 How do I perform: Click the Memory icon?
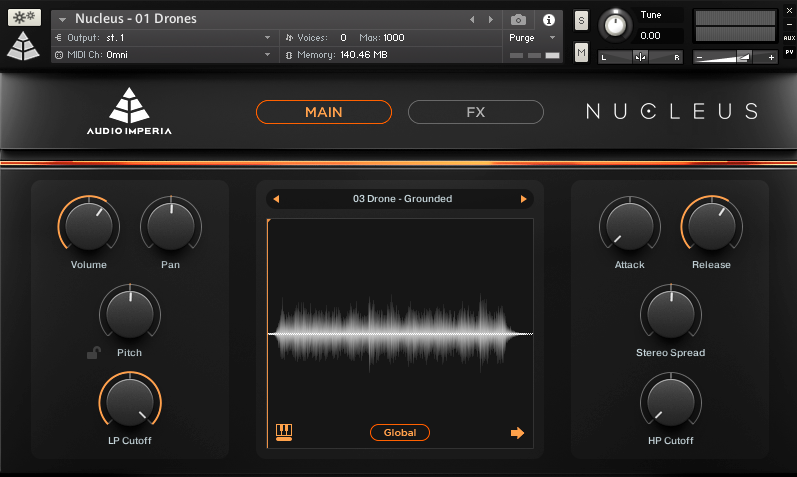click(x=289, y=55)
